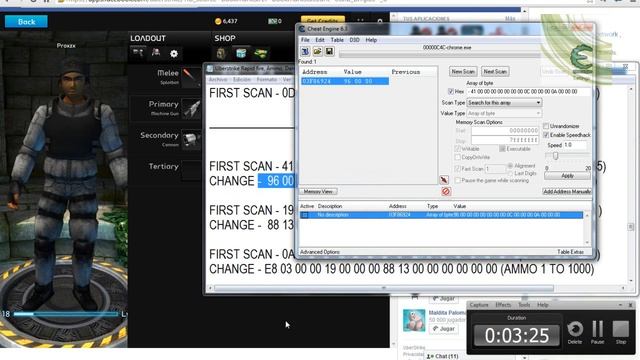Open the Tools menu in the recorder
This screenshot has width=640, height=360.
click(524, 305)
